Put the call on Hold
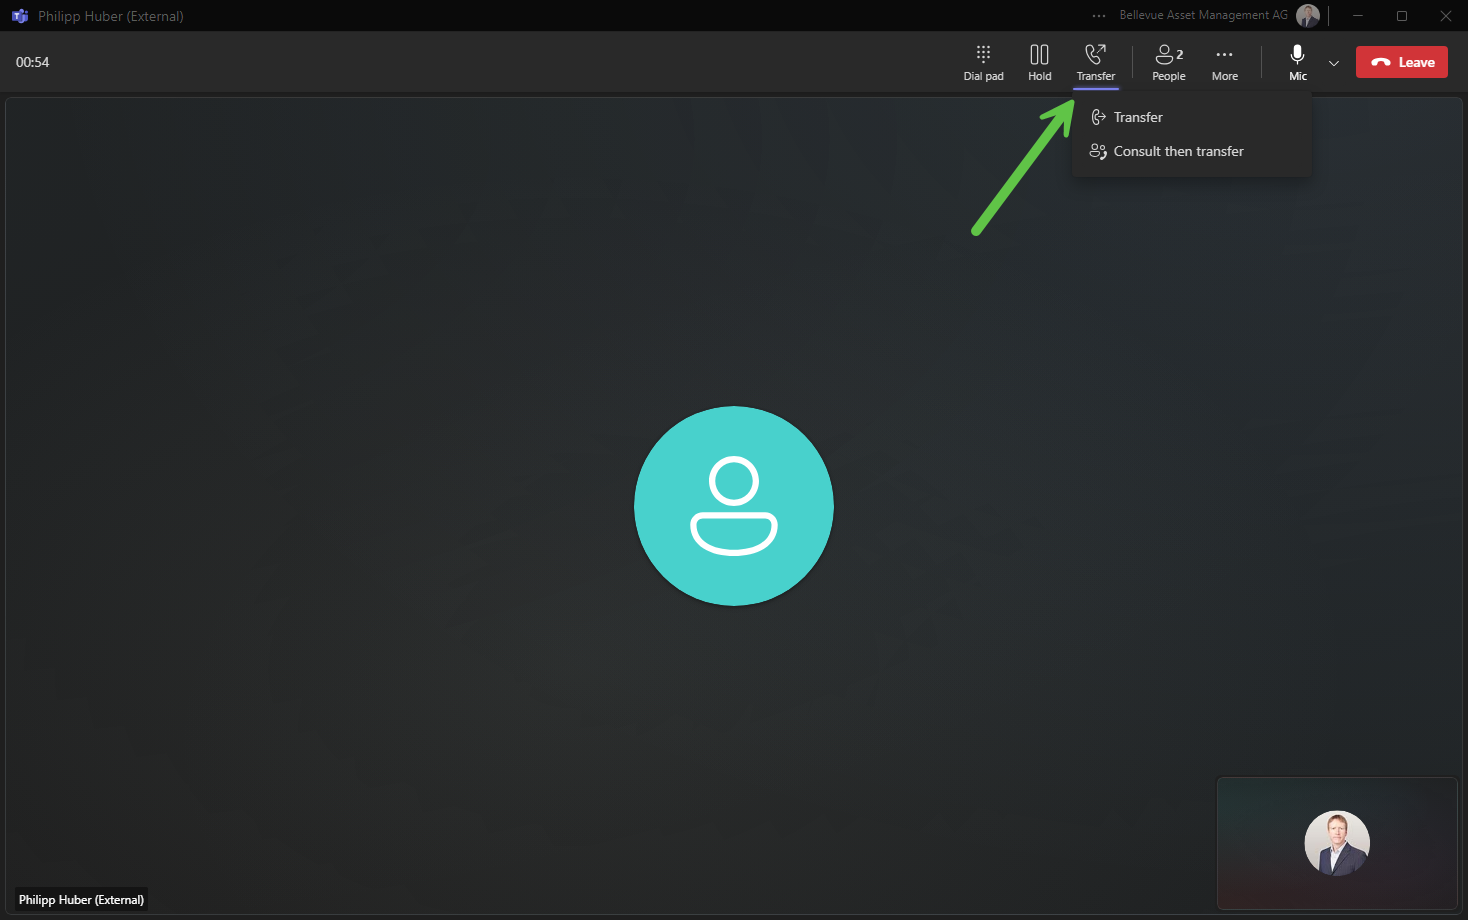Screen dimensions: 1468x920 pos(1039,62)
